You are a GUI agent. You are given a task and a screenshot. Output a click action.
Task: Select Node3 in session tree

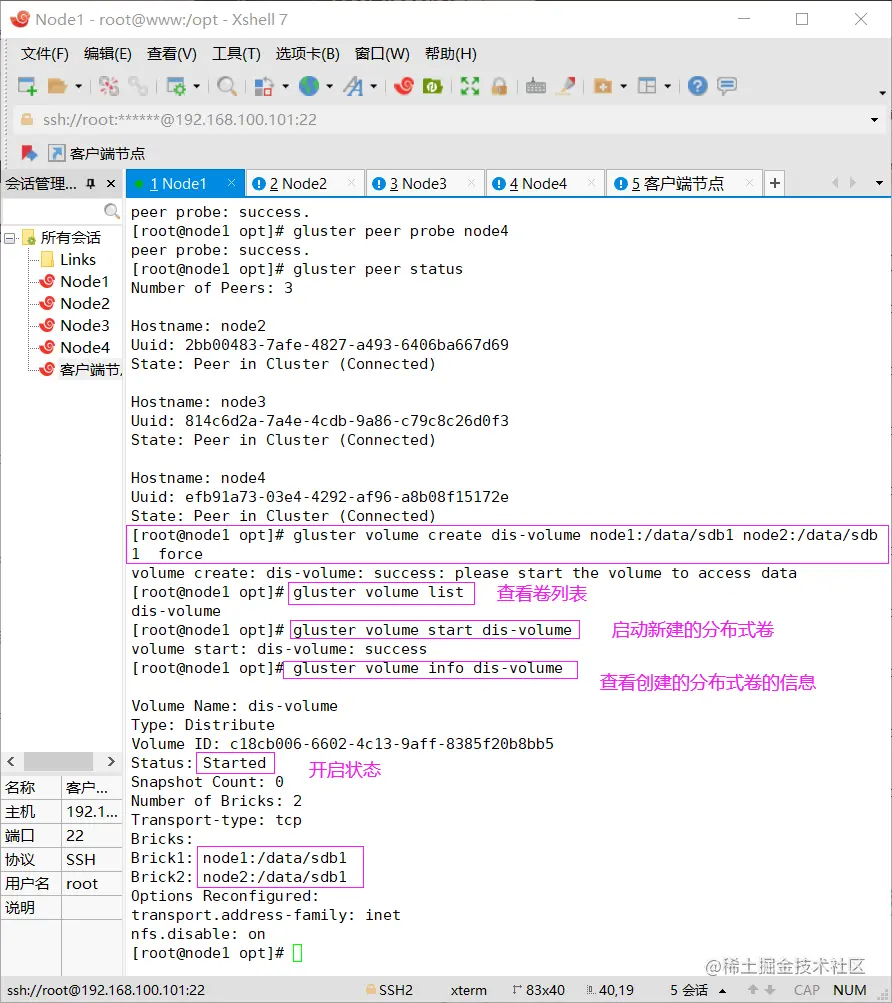coord(84,326)
